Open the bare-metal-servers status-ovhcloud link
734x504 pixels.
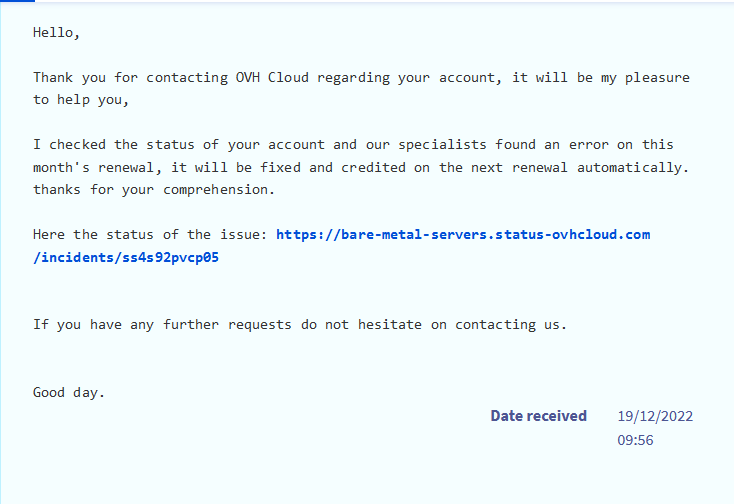click(x=463, y=234)
